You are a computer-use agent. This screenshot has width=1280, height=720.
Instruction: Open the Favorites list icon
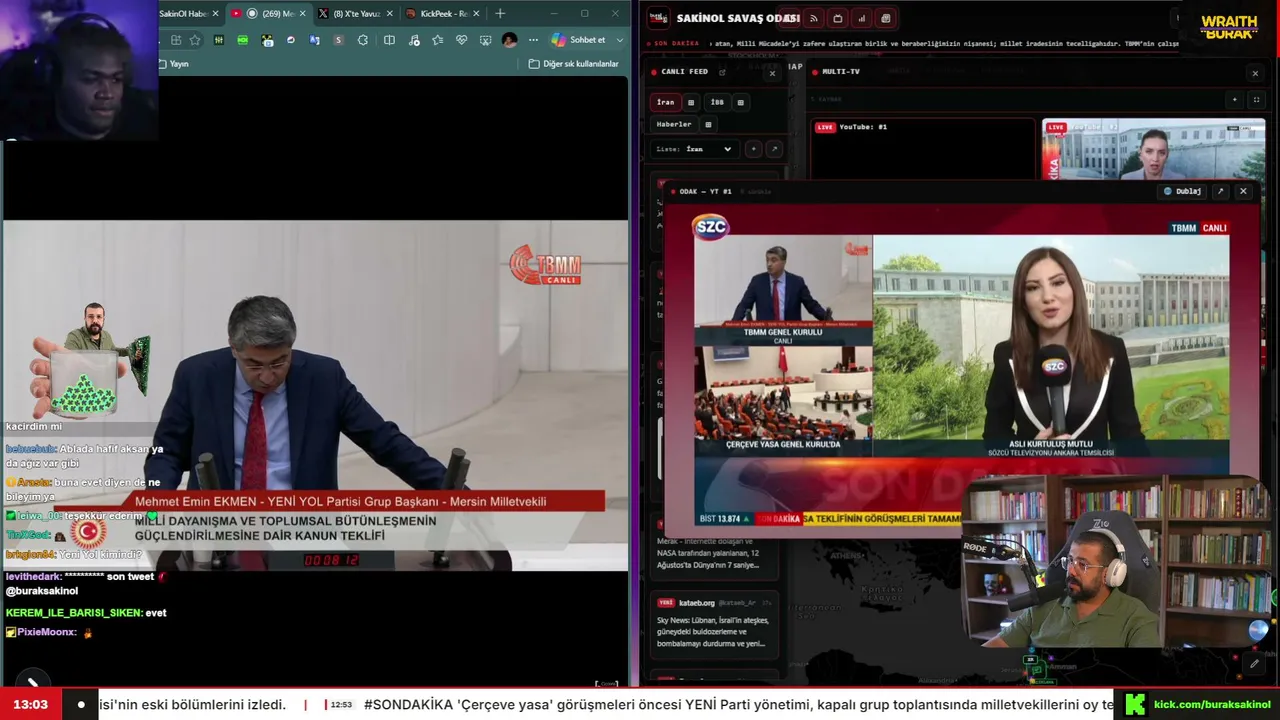437,40
